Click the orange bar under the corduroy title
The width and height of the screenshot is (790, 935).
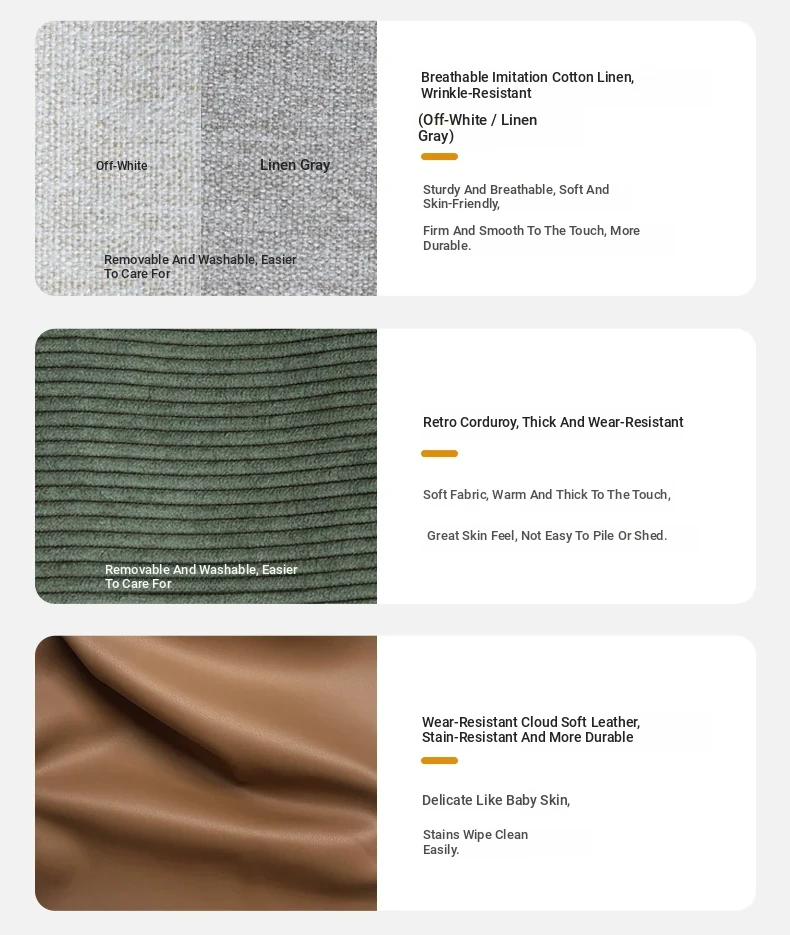coord(439,454)
